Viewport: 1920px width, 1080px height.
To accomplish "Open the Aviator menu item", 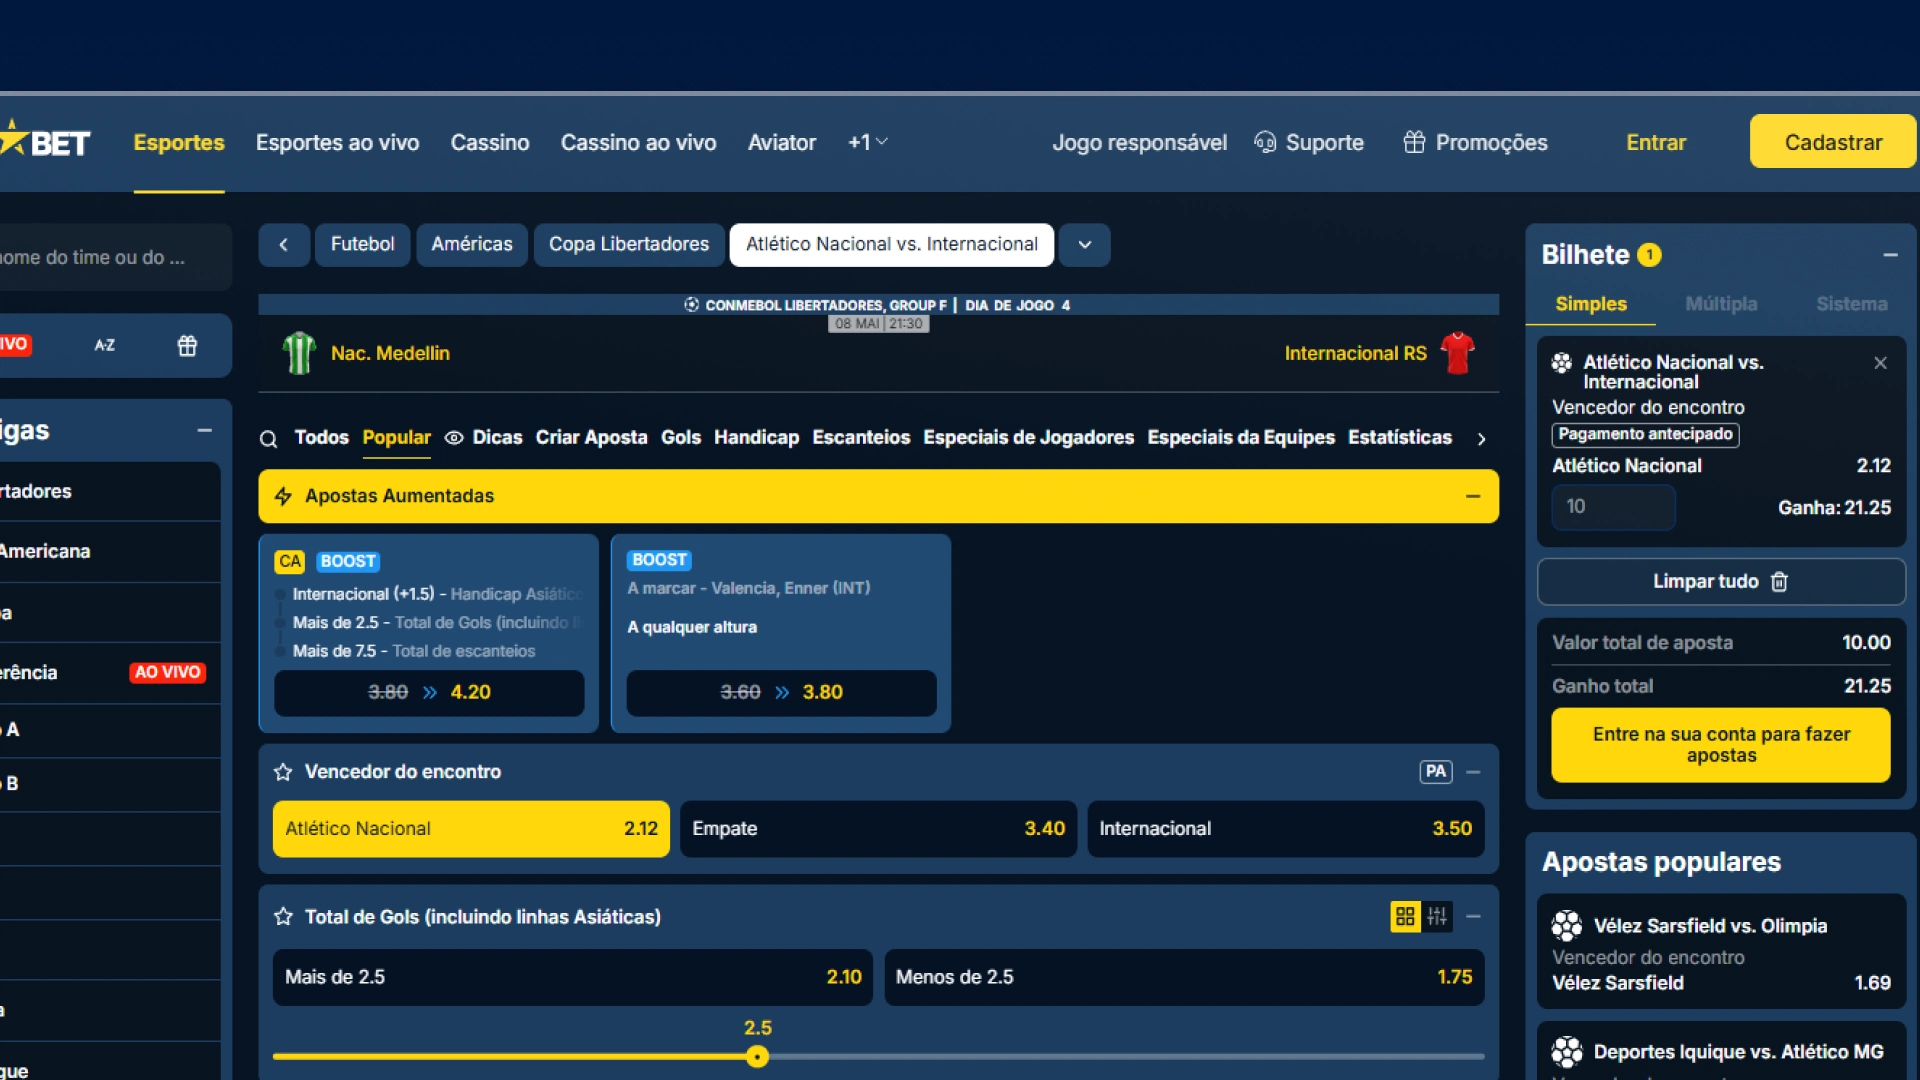I will coord(782,142).
